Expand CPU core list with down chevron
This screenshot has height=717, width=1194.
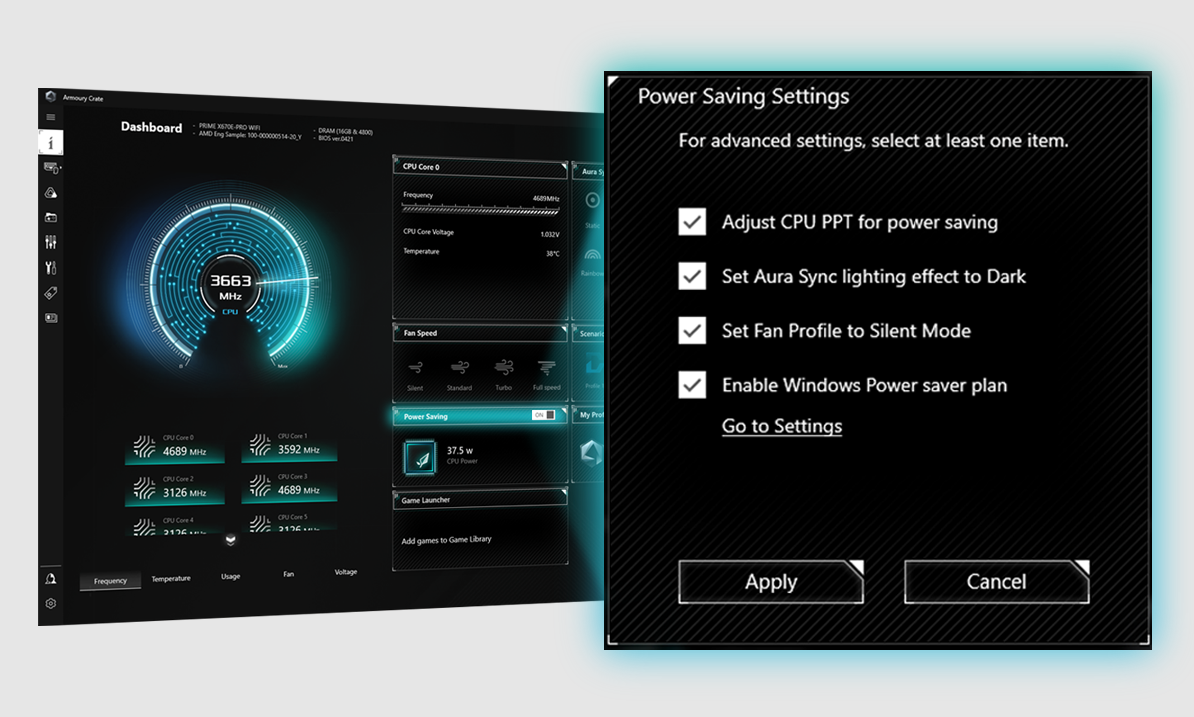(x=231, y=540)
